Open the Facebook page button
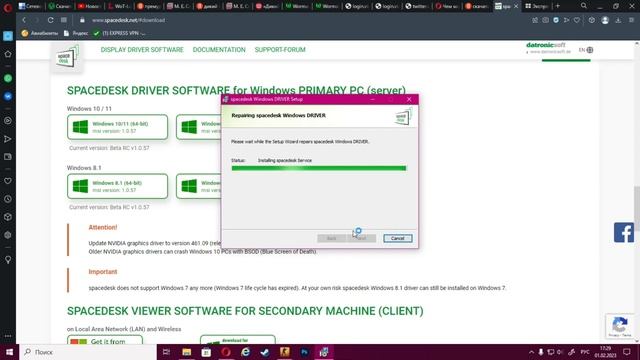Image resolution: width=640 pixels, height=360 pixels. coord(624,232)
